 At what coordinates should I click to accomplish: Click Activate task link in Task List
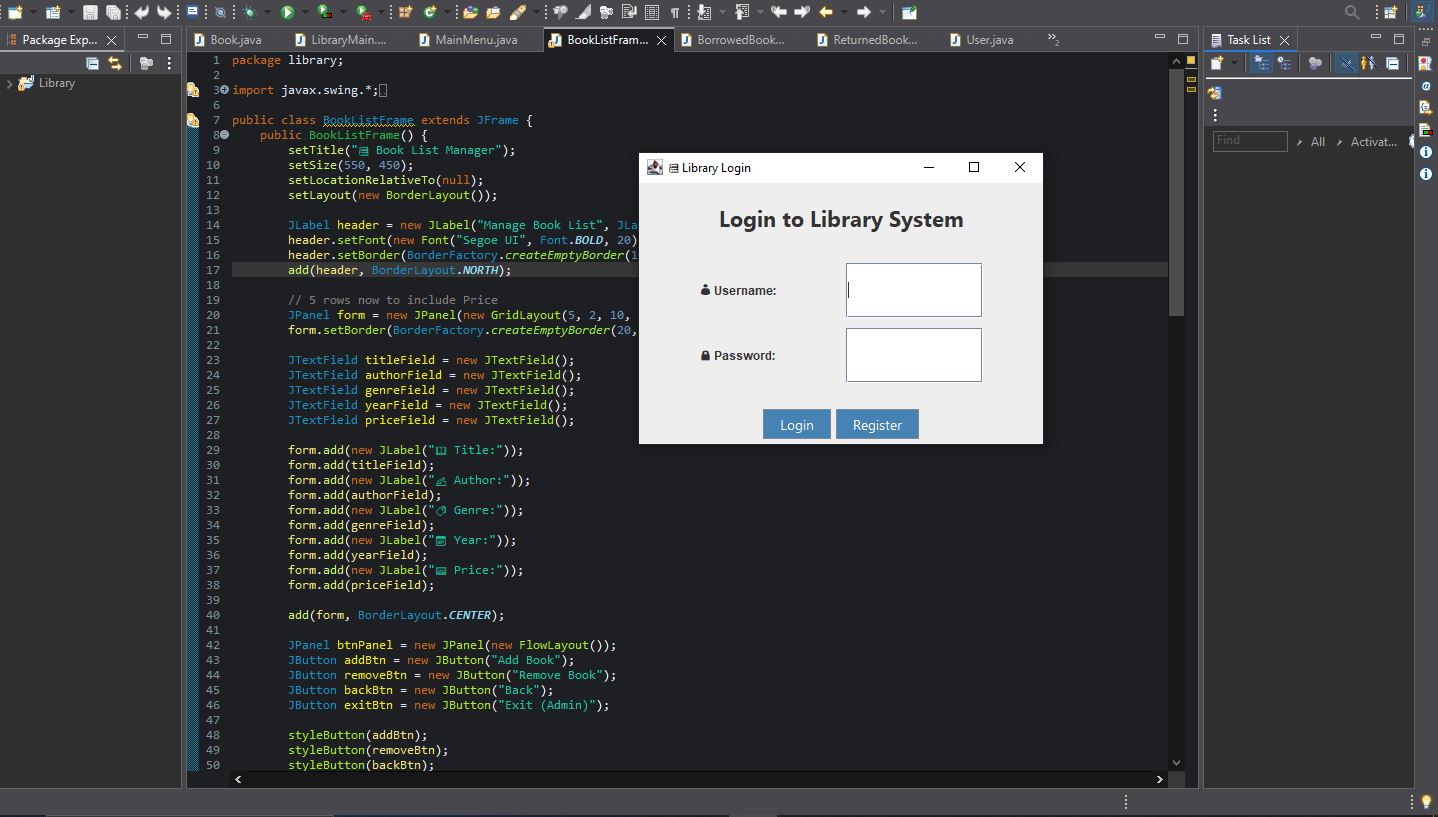pyautogui.click(x=1373, y=142)
